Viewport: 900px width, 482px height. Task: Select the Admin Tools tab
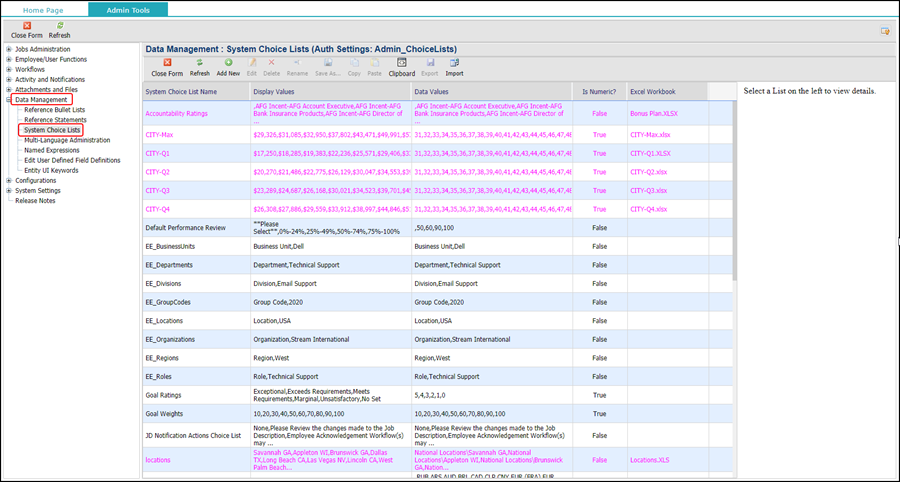point(128,9)
